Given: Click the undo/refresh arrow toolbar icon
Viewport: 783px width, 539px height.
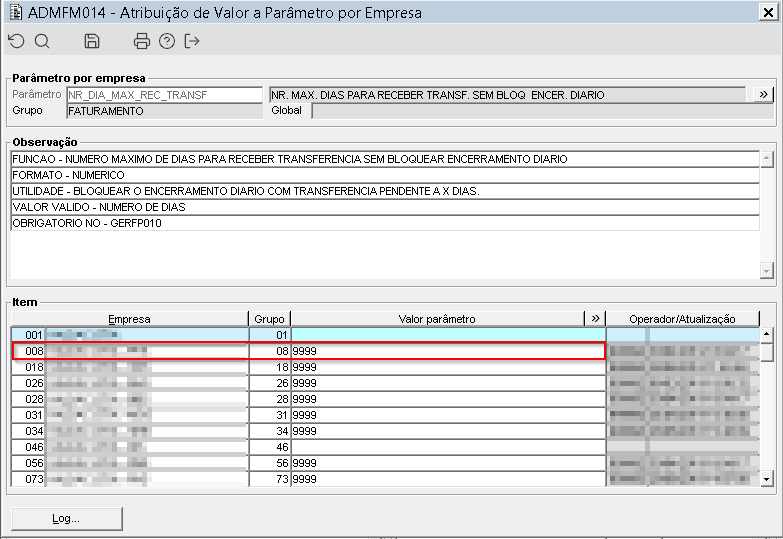Looking at the screenshot, I should 16,41.
